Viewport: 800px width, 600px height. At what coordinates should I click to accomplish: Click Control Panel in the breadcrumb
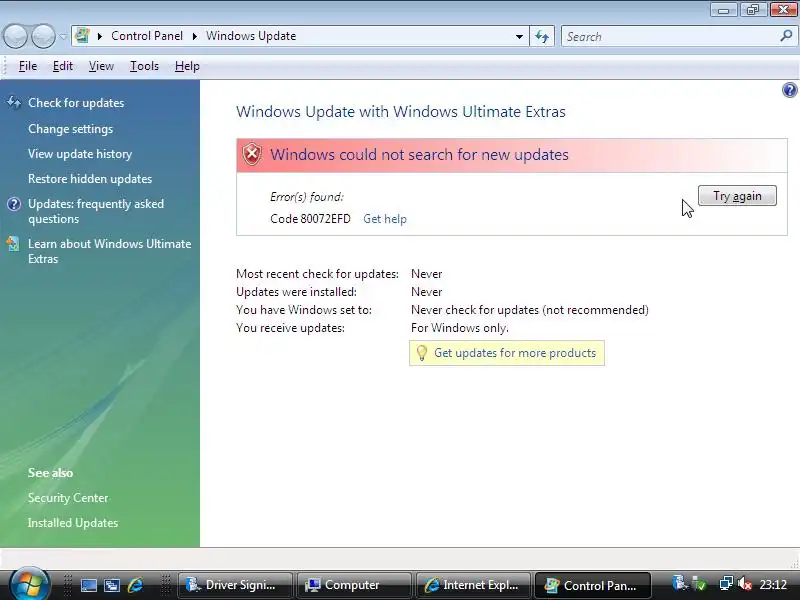tap(147, 36)
